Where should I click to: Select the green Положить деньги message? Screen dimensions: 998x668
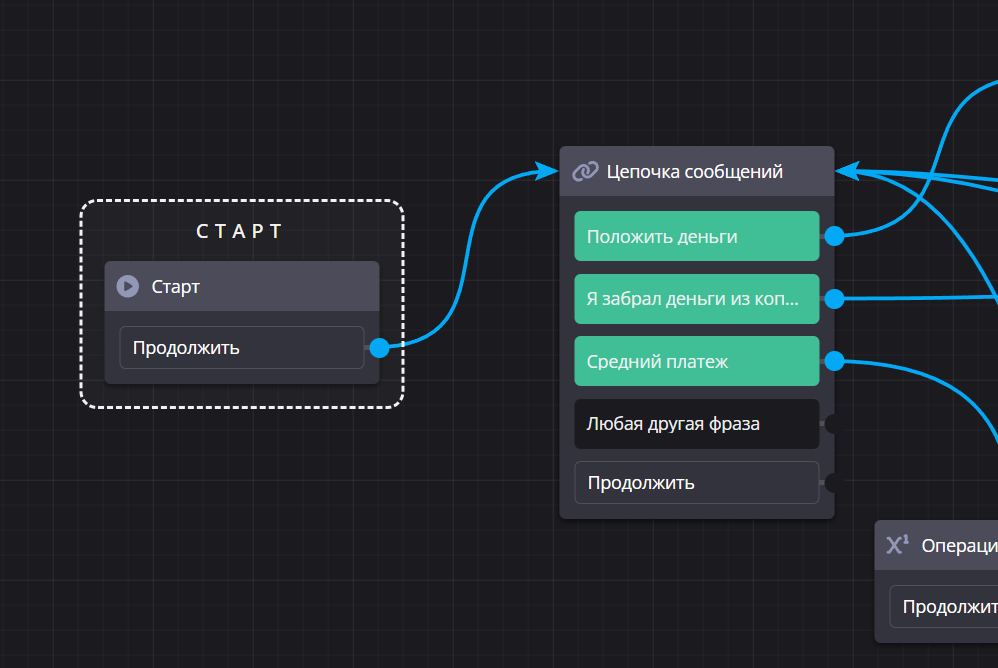coord(696,236)
